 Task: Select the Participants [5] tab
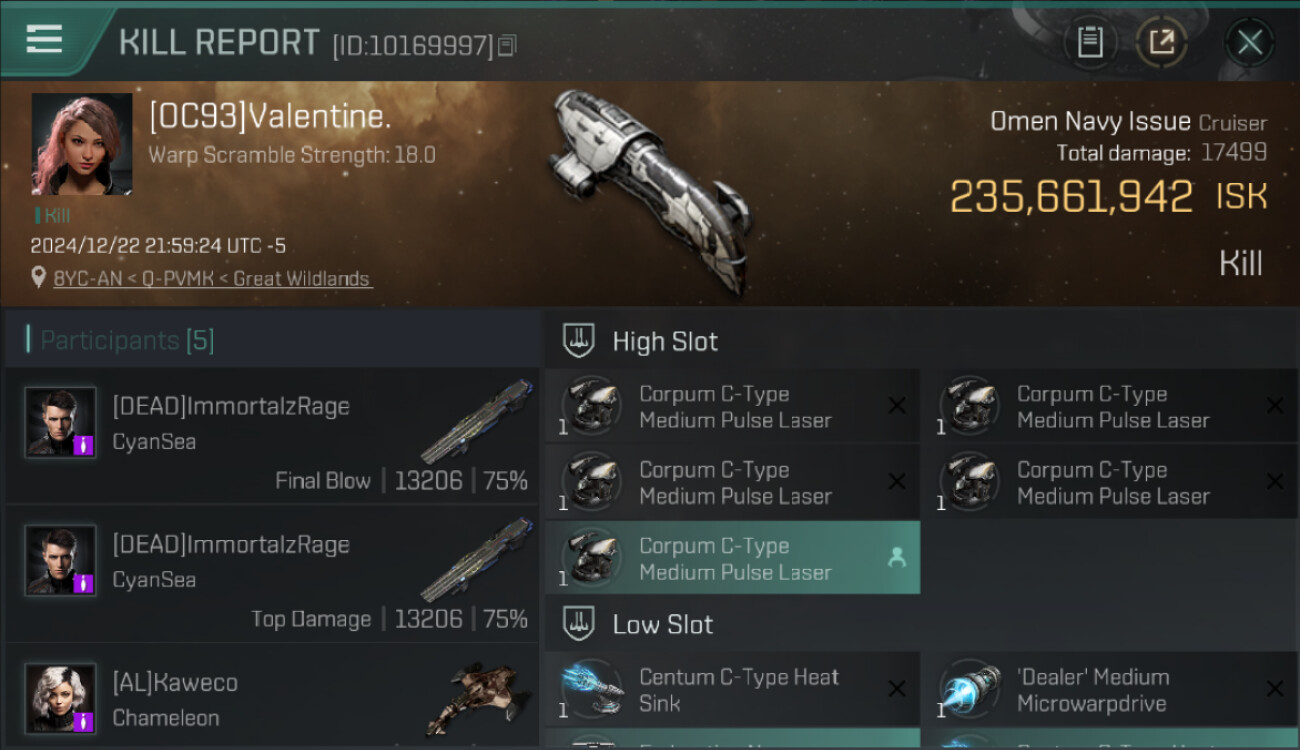tap(127, 340)
